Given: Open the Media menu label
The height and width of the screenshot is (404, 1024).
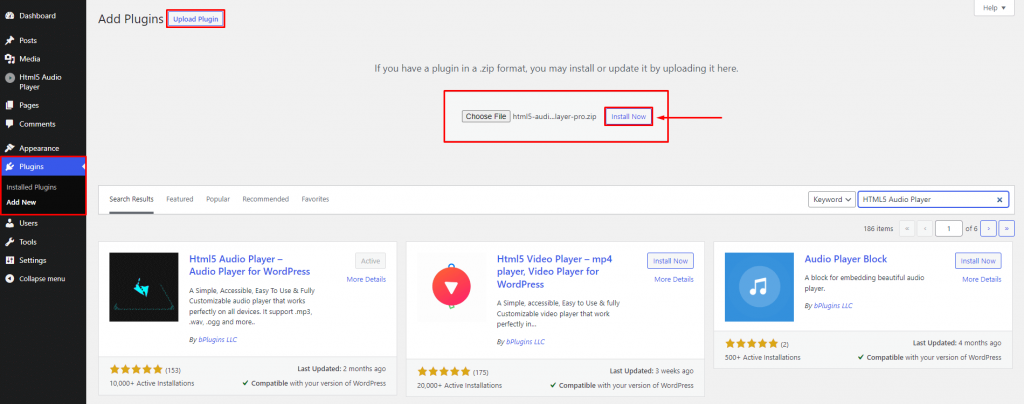Looking at the screenshot, I should pyautogui.click(x=30, y=59).
